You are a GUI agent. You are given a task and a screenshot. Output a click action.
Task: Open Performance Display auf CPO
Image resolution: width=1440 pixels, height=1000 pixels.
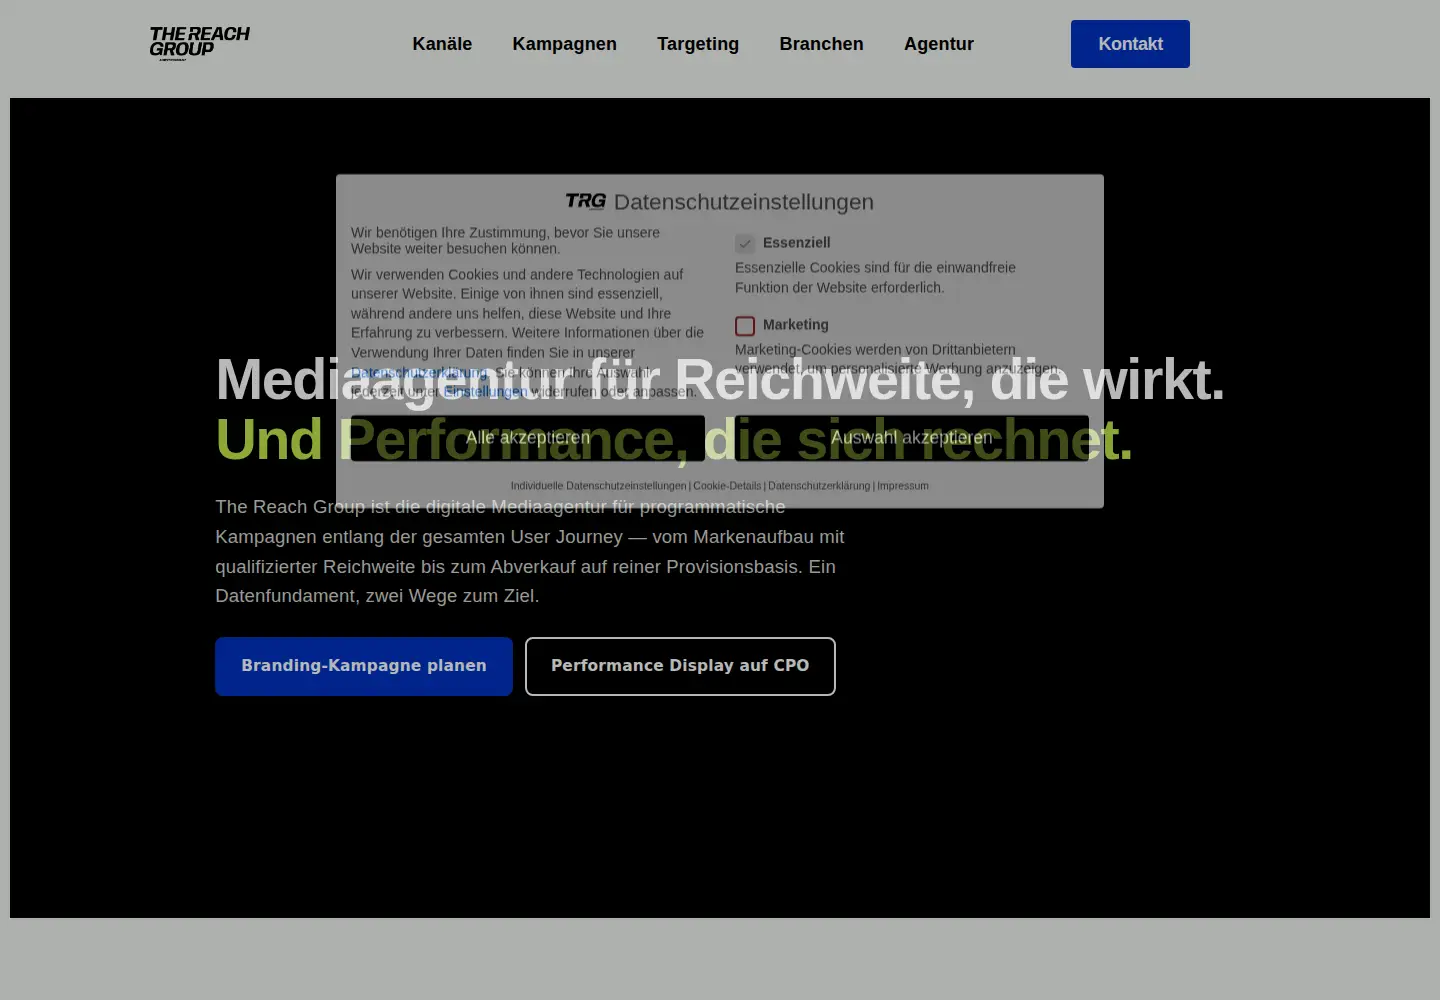coord(680,666)
